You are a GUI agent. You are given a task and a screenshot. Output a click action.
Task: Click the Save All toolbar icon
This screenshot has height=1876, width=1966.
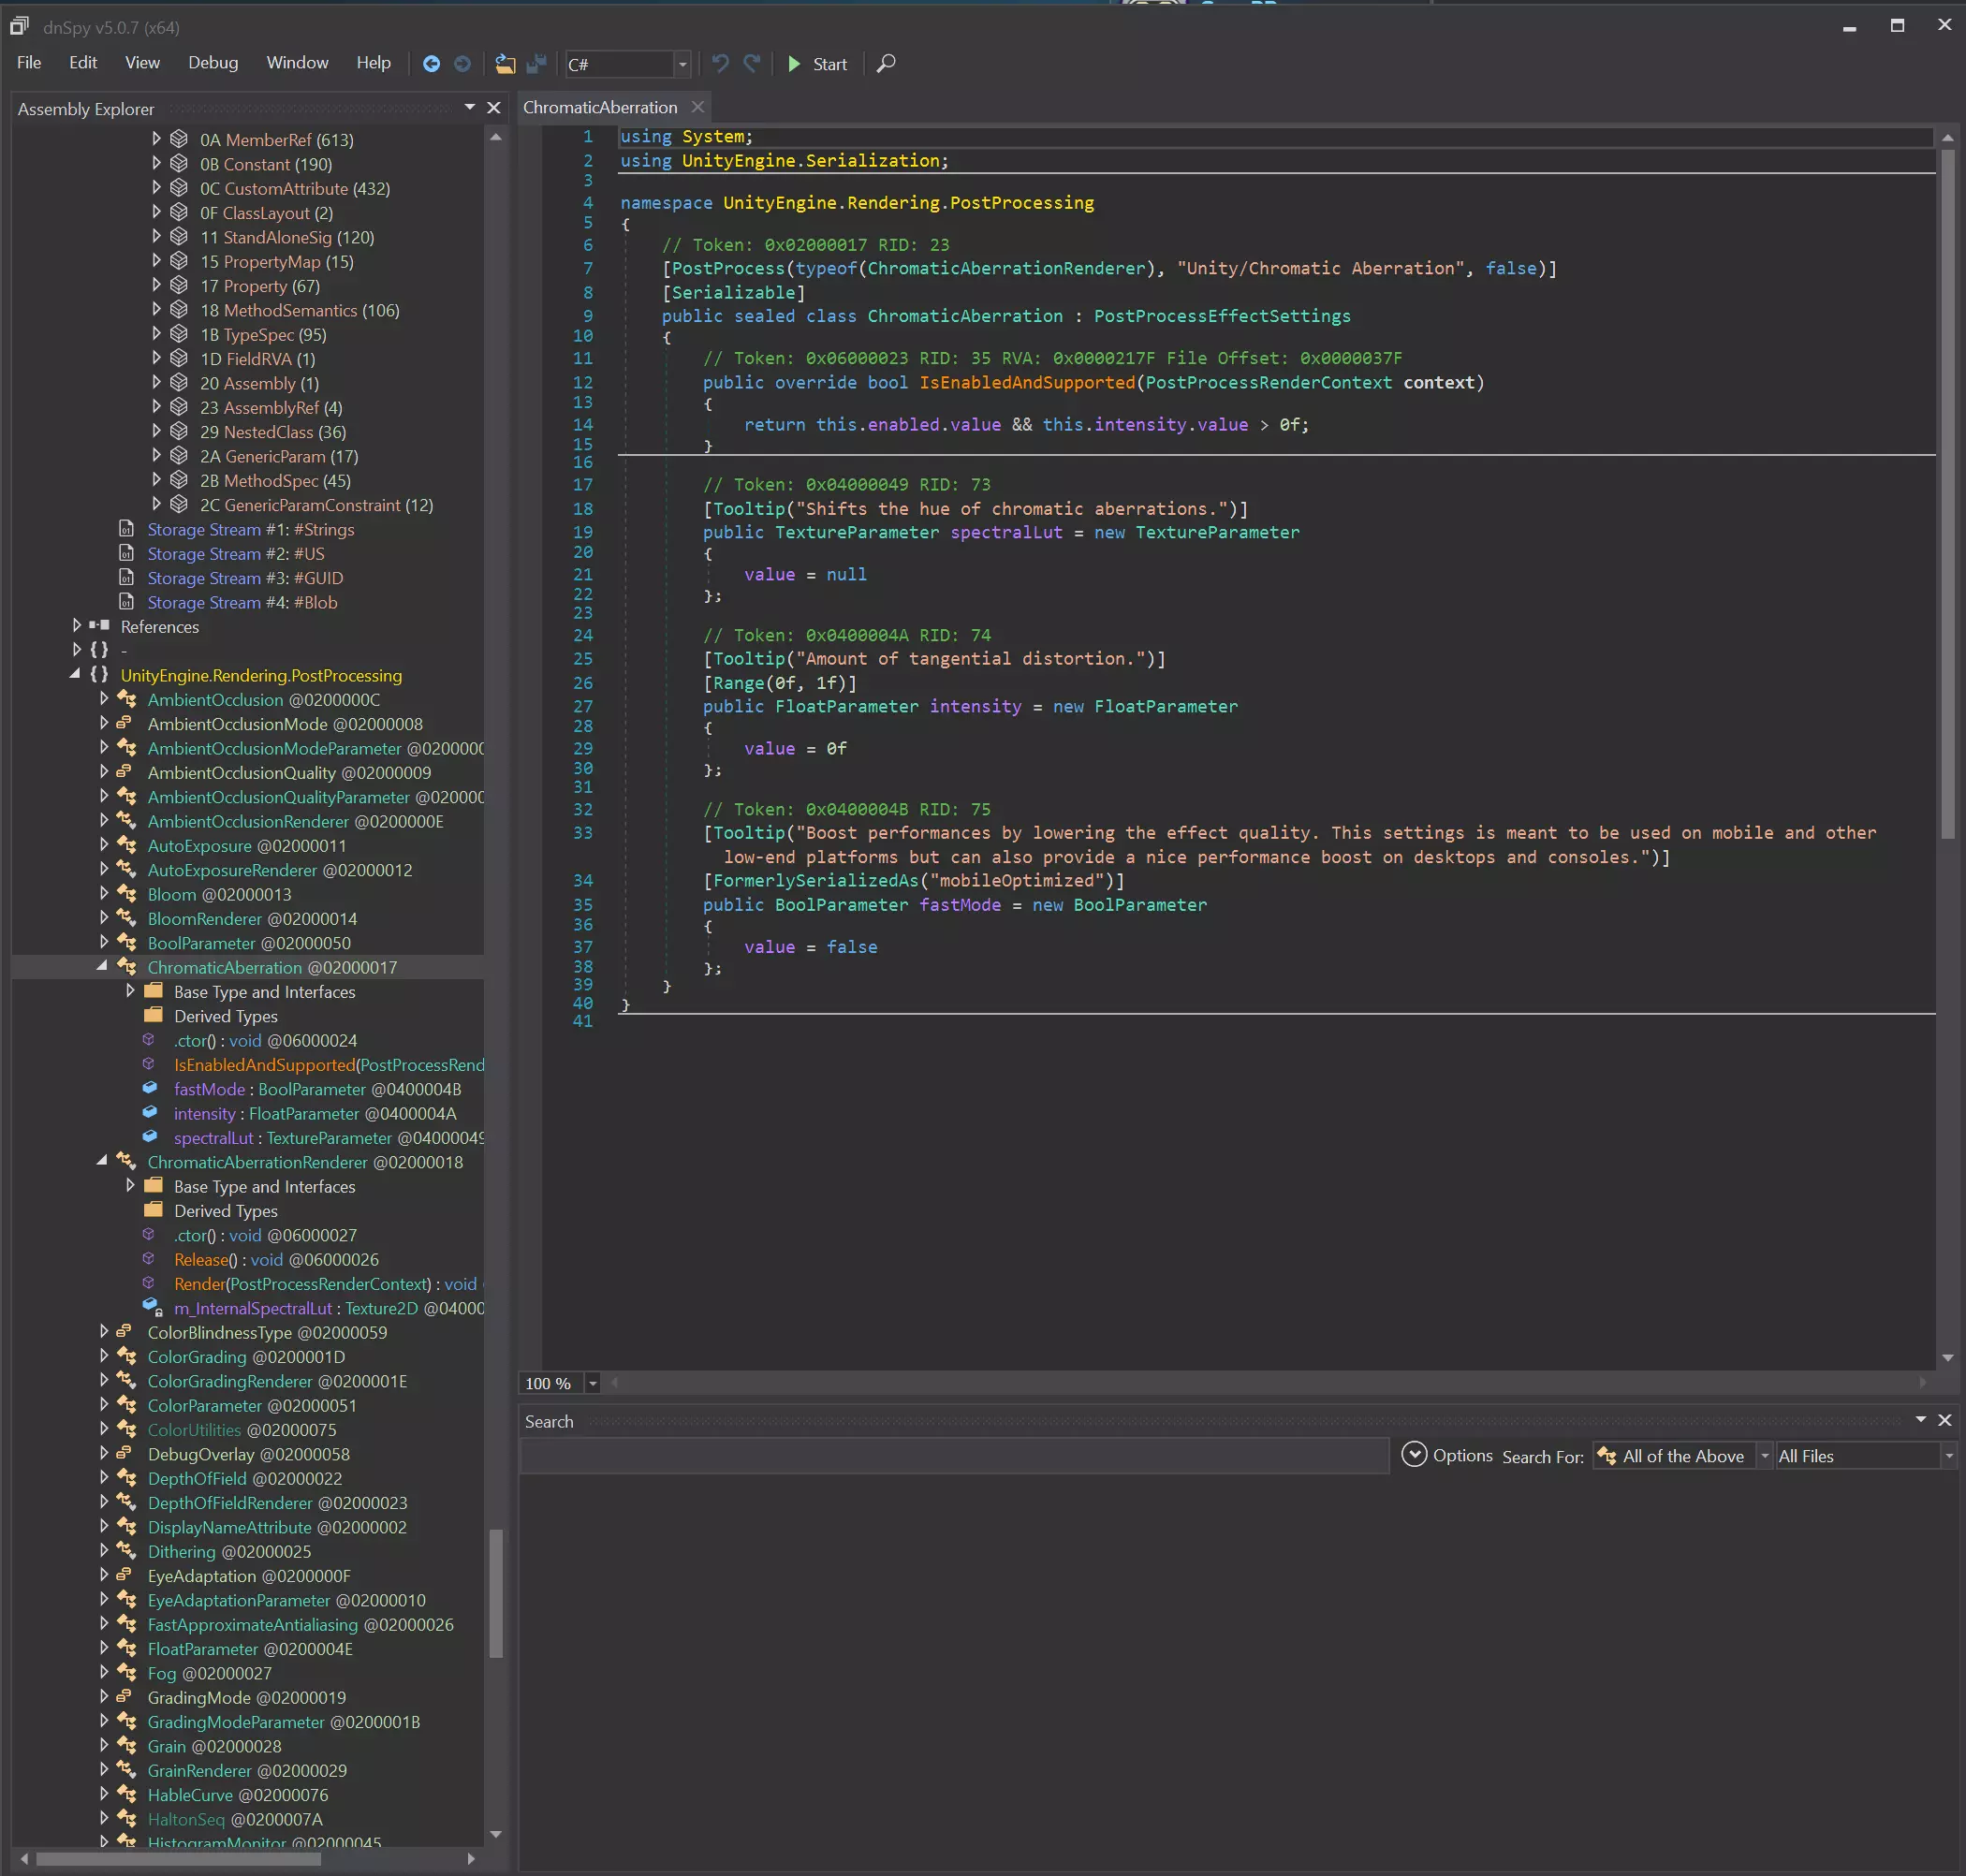pyautogui.click(x=537, y=64)
